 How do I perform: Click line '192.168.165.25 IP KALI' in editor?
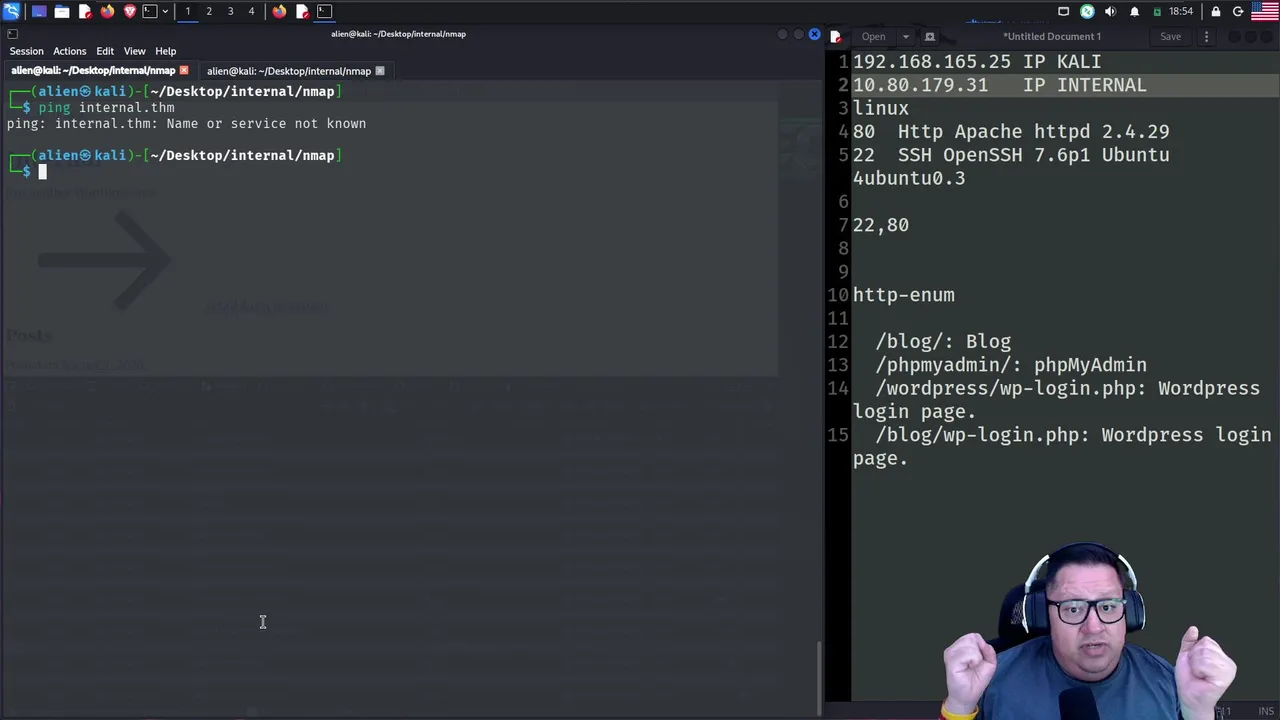(x=977, y=62)
